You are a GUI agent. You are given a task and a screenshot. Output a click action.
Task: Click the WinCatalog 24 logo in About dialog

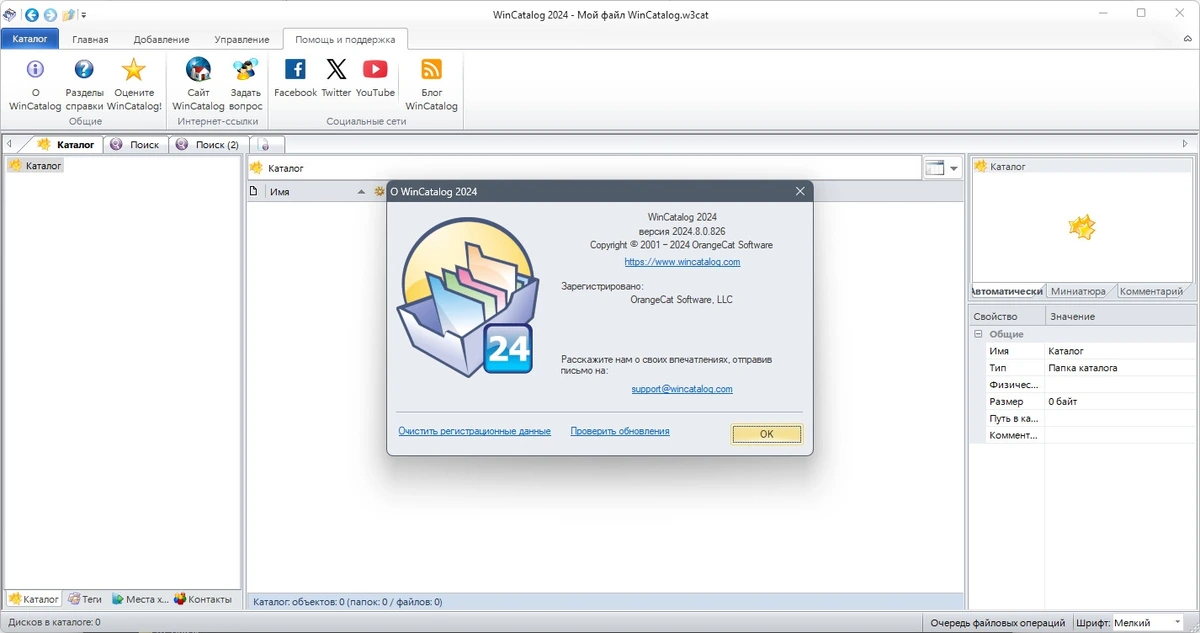pyautogui.click(x=466, y=295)
